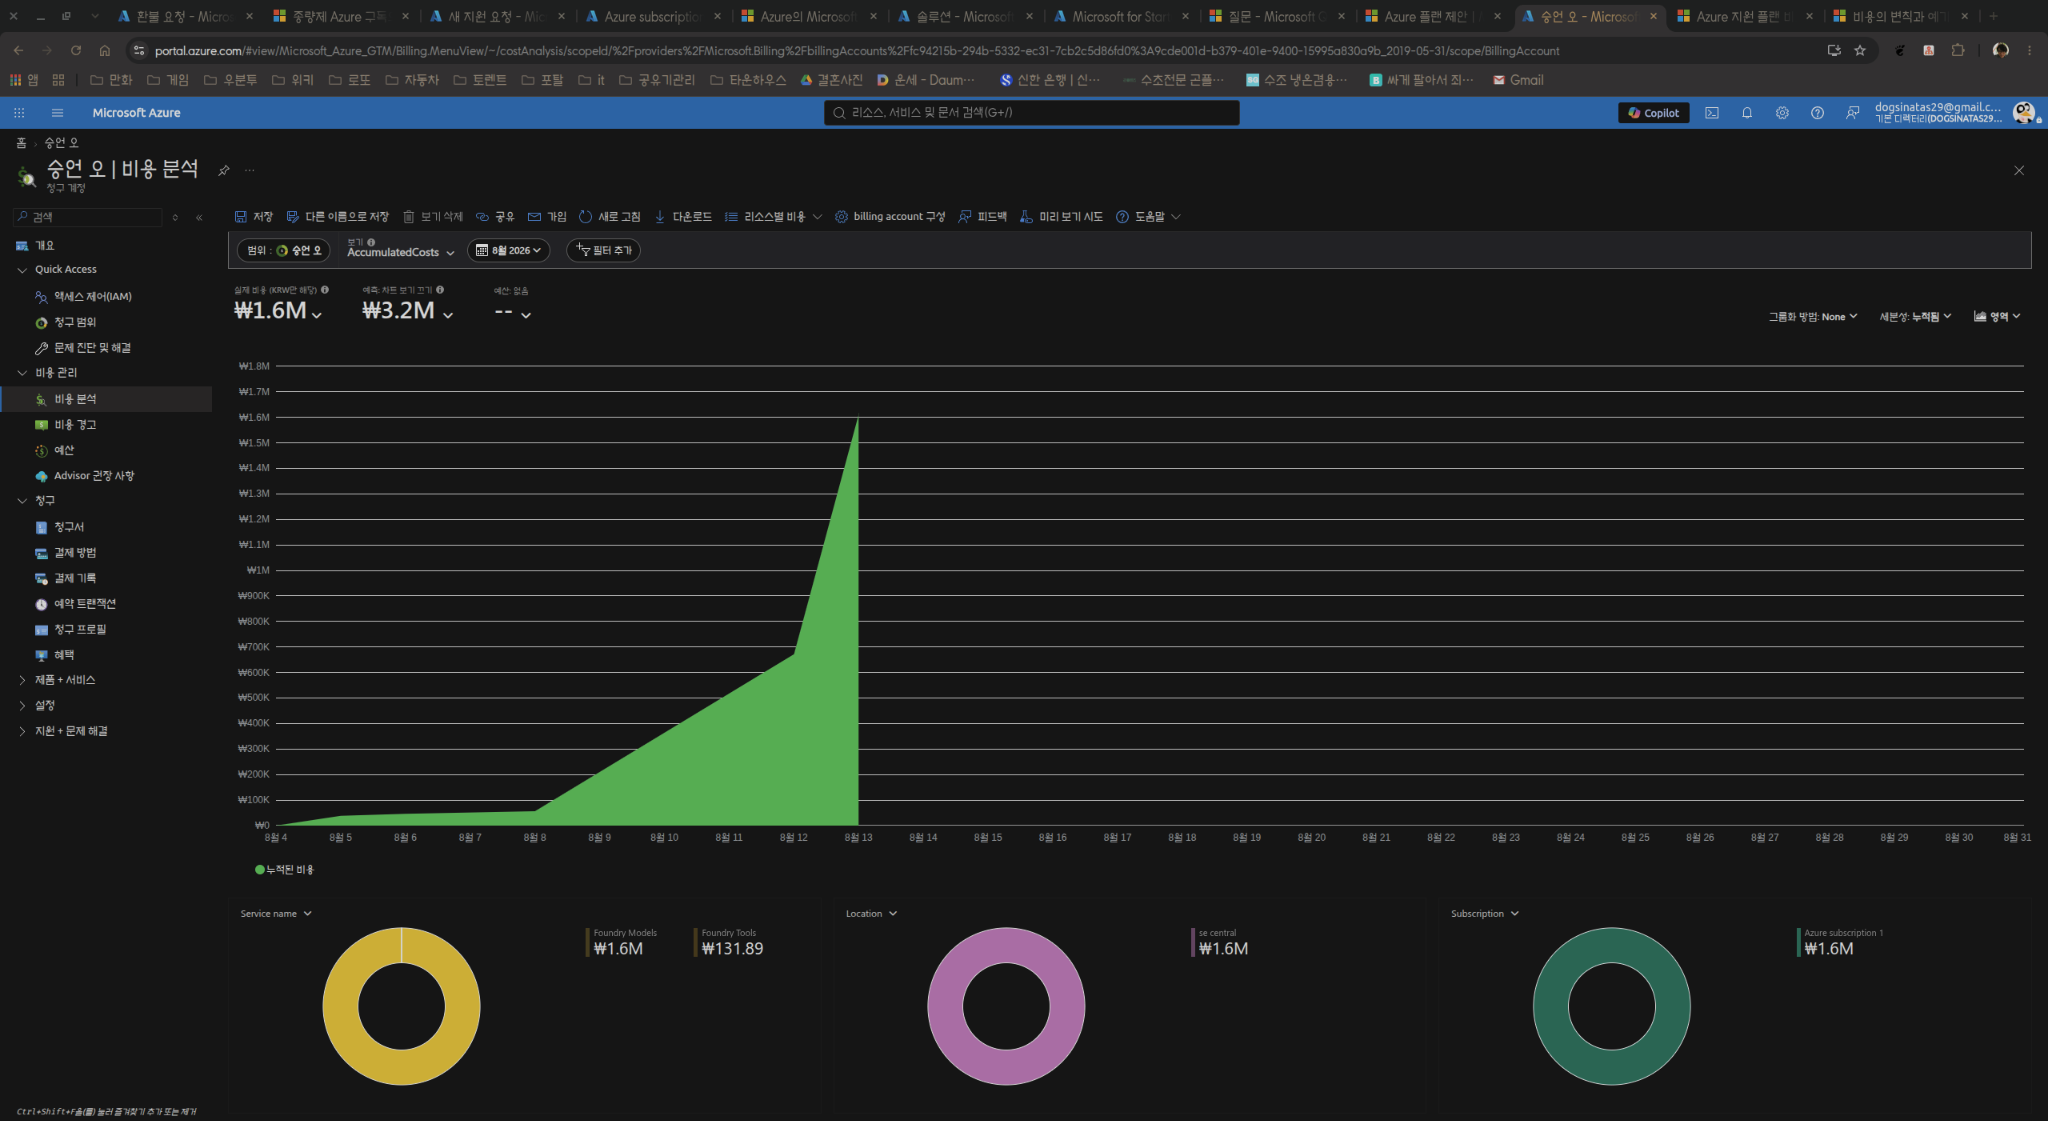Screen dimensions: 2048x1121
Task: Open the Service name donut chart dropdown
Action: click(x=276, y=914)
